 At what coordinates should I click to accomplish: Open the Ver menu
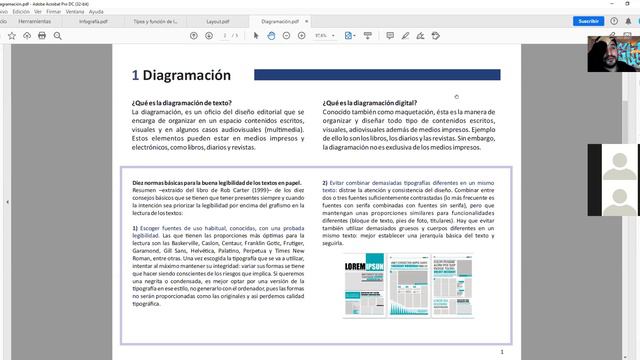[38, 12]
